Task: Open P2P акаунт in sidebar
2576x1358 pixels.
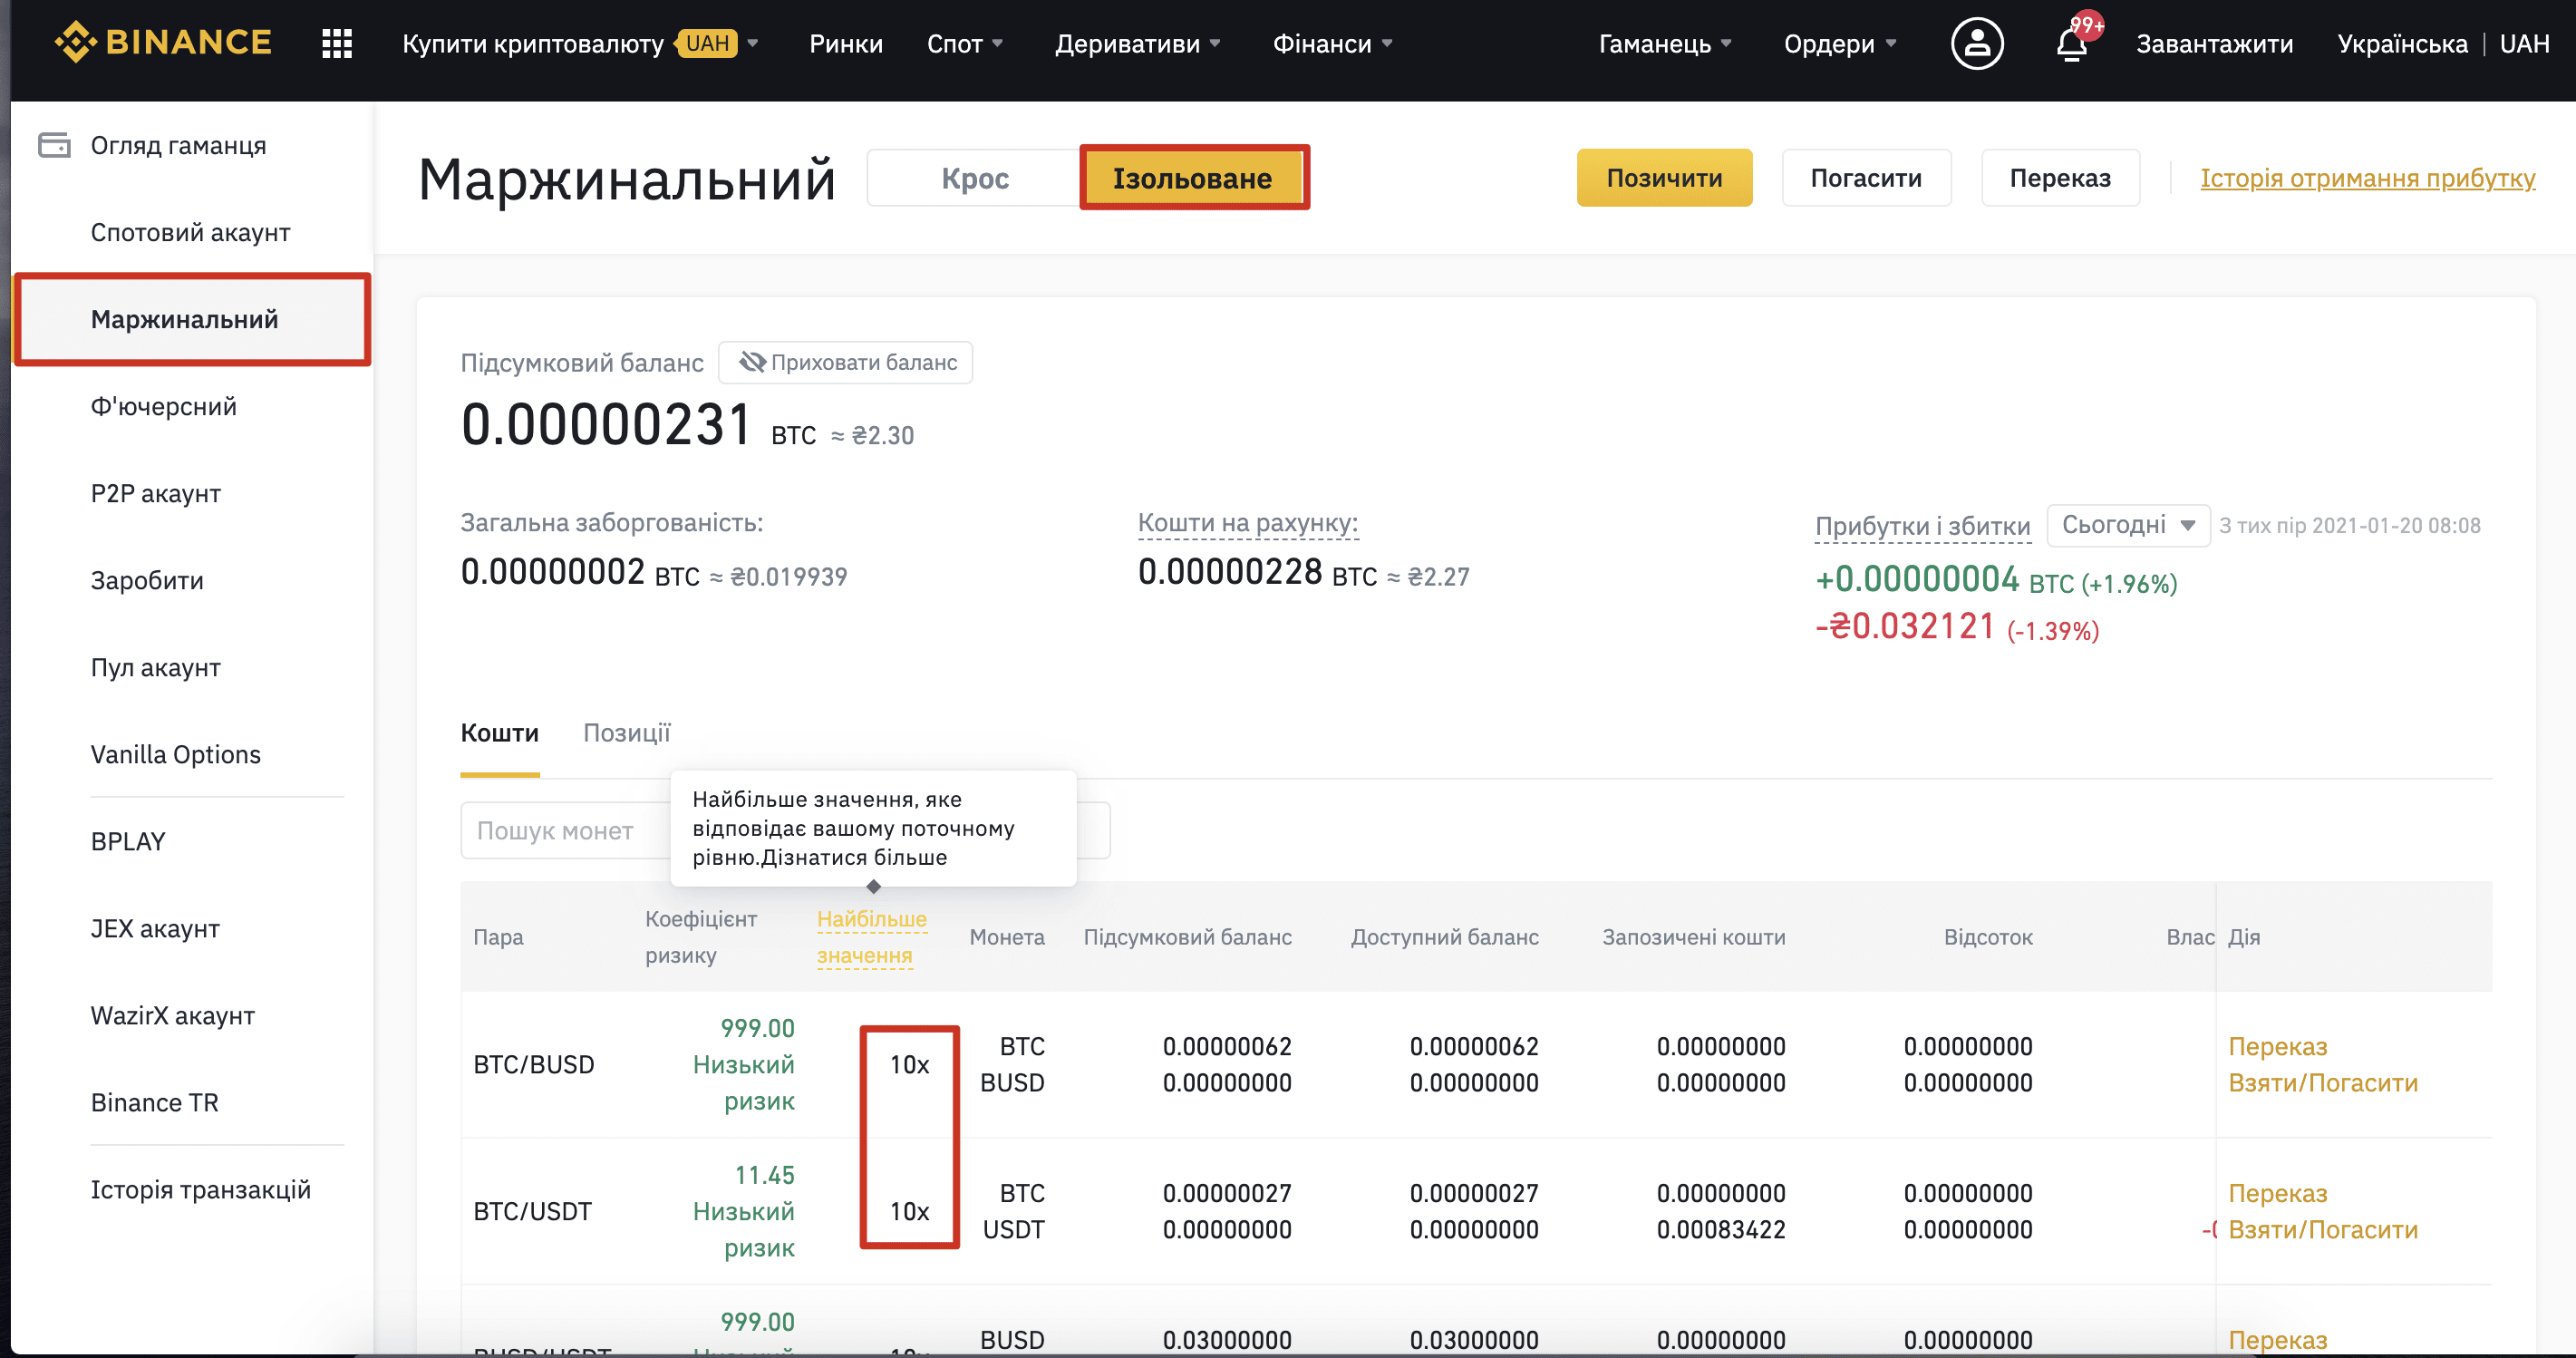Action: point(155,494)
